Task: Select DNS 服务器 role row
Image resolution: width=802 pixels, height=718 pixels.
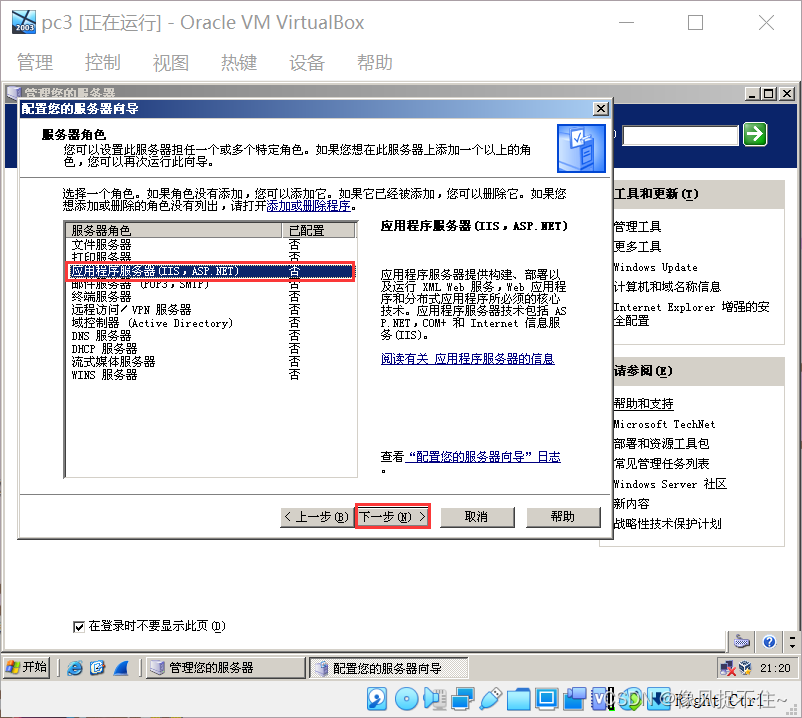Action: point(211,336)
